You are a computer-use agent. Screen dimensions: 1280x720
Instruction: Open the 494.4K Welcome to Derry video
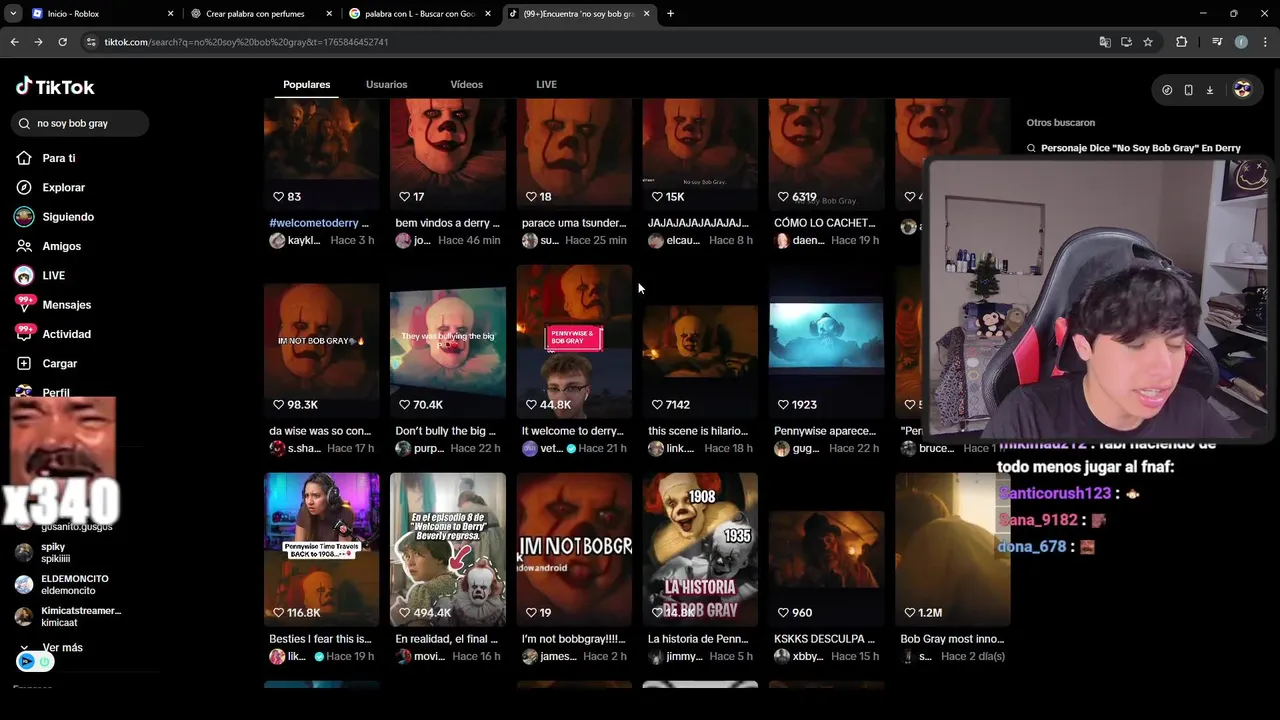447,549
